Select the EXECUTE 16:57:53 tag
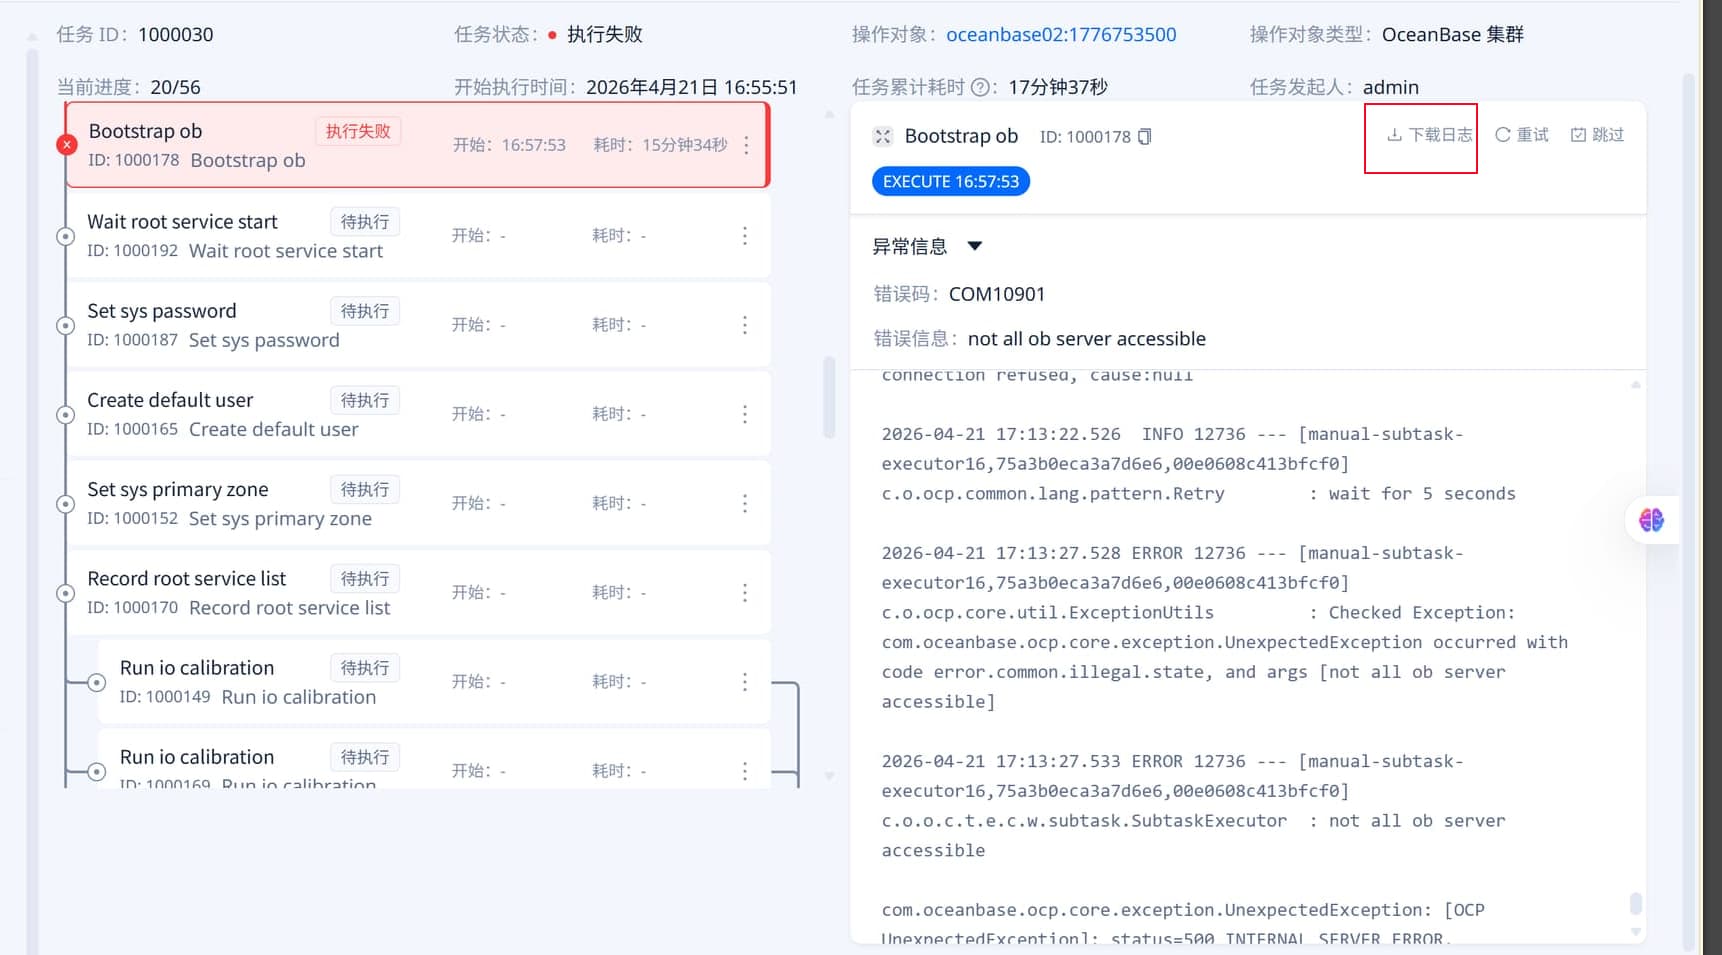Viewport: 1722px width, 955px height. [x=950, y=181]
